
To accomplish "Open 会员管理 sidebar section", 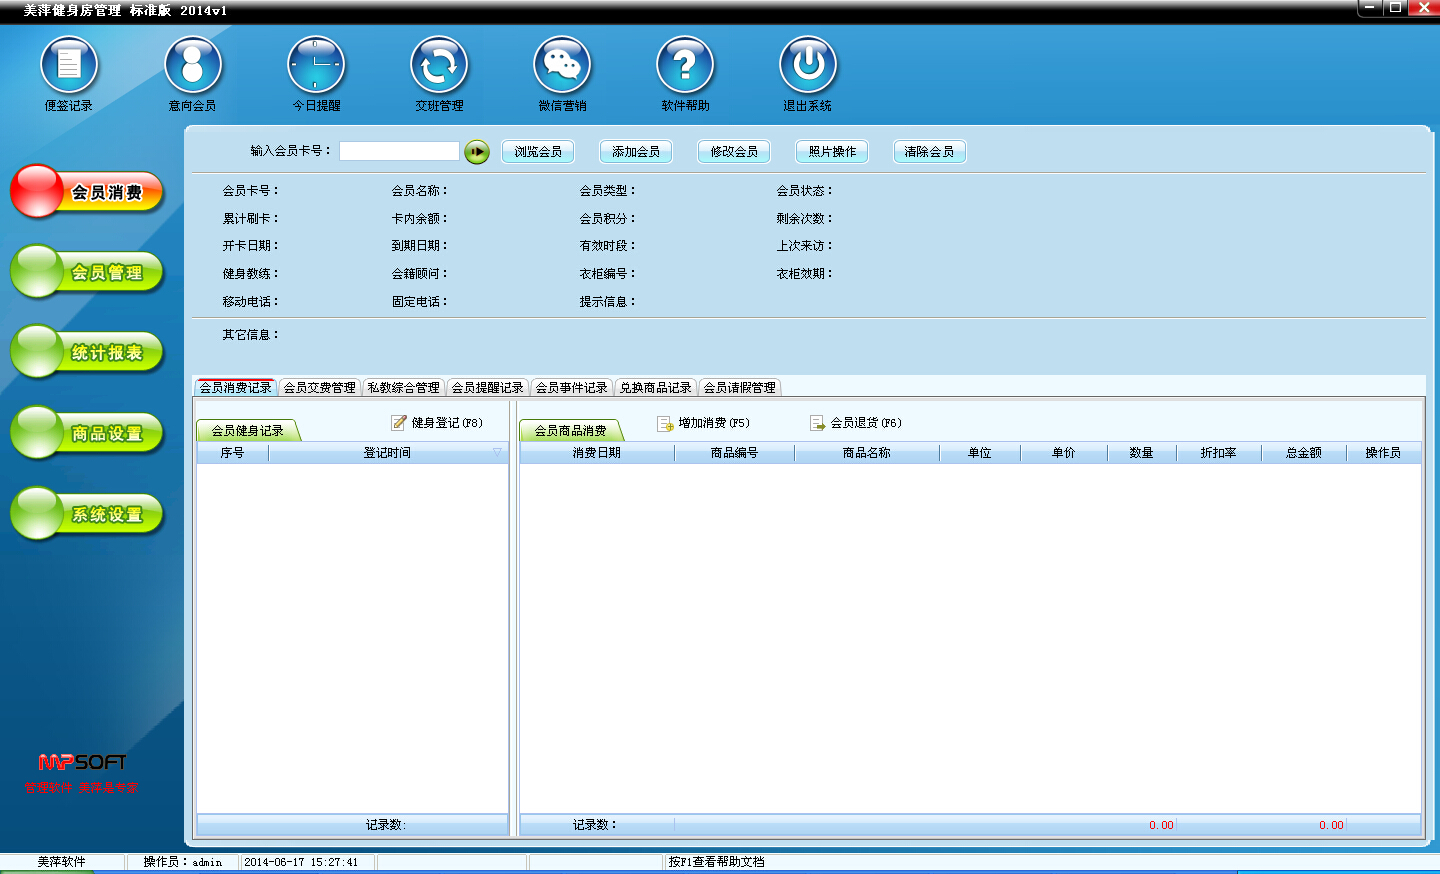I will pyautogui.click(x=88, y=272).
